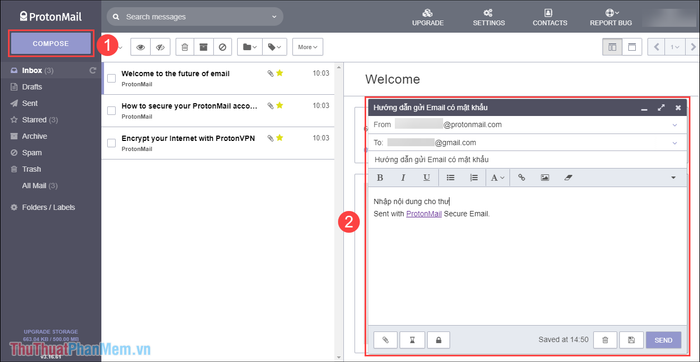Toggle bold formatting in composer
700x362 pixels.
click(x=380, y=178)
